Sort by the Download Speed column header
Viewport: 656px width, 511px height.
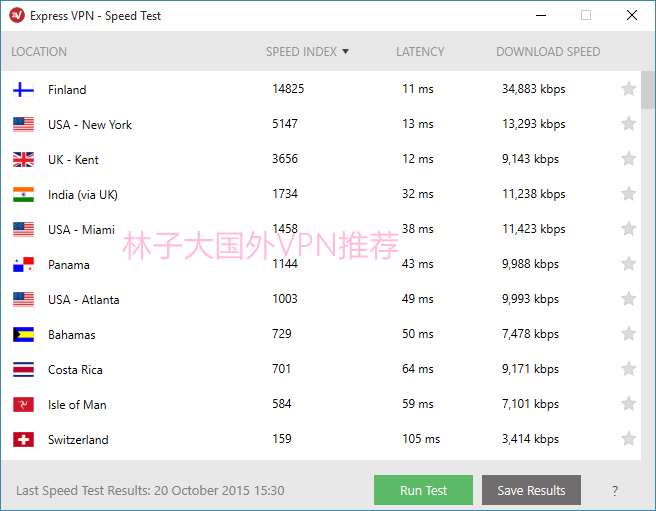[548, 51]
